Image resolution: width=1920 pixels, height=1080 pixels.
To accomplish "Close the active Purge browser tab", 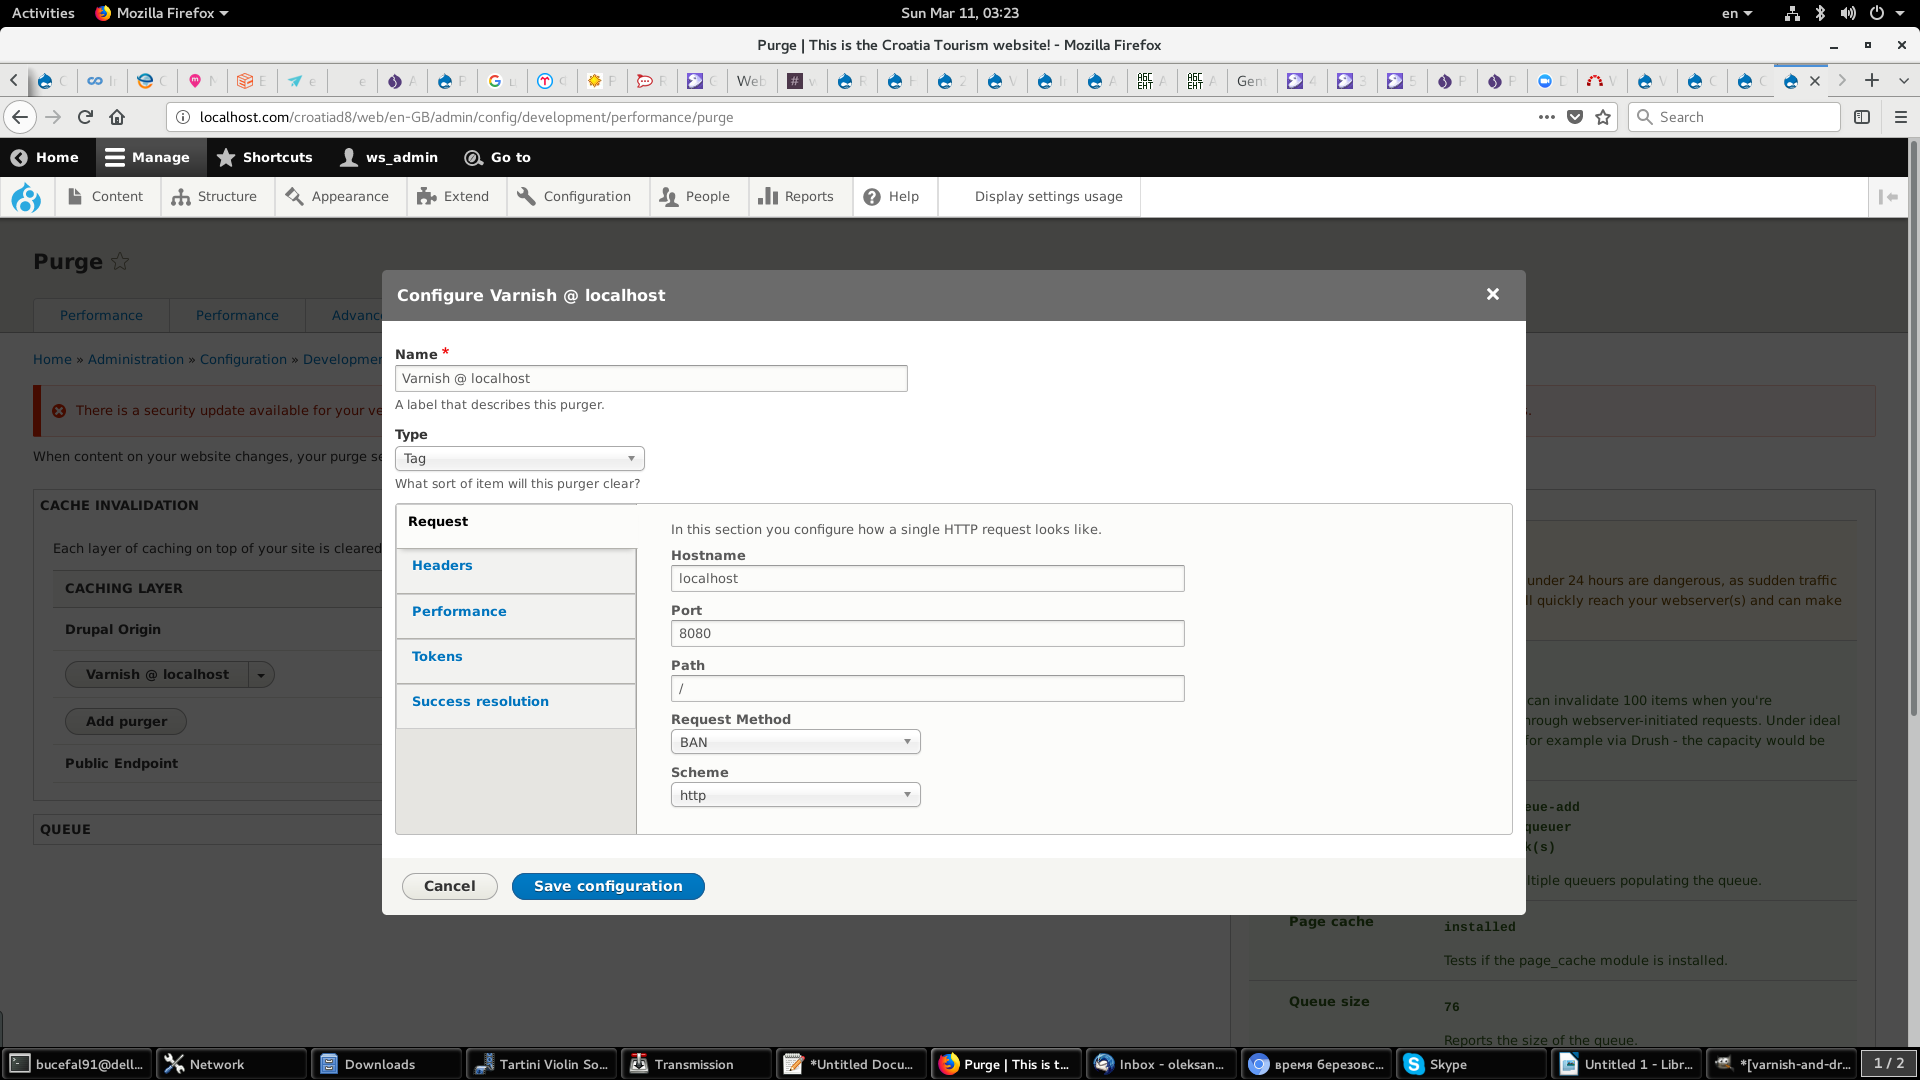I will coord(1815,81).
